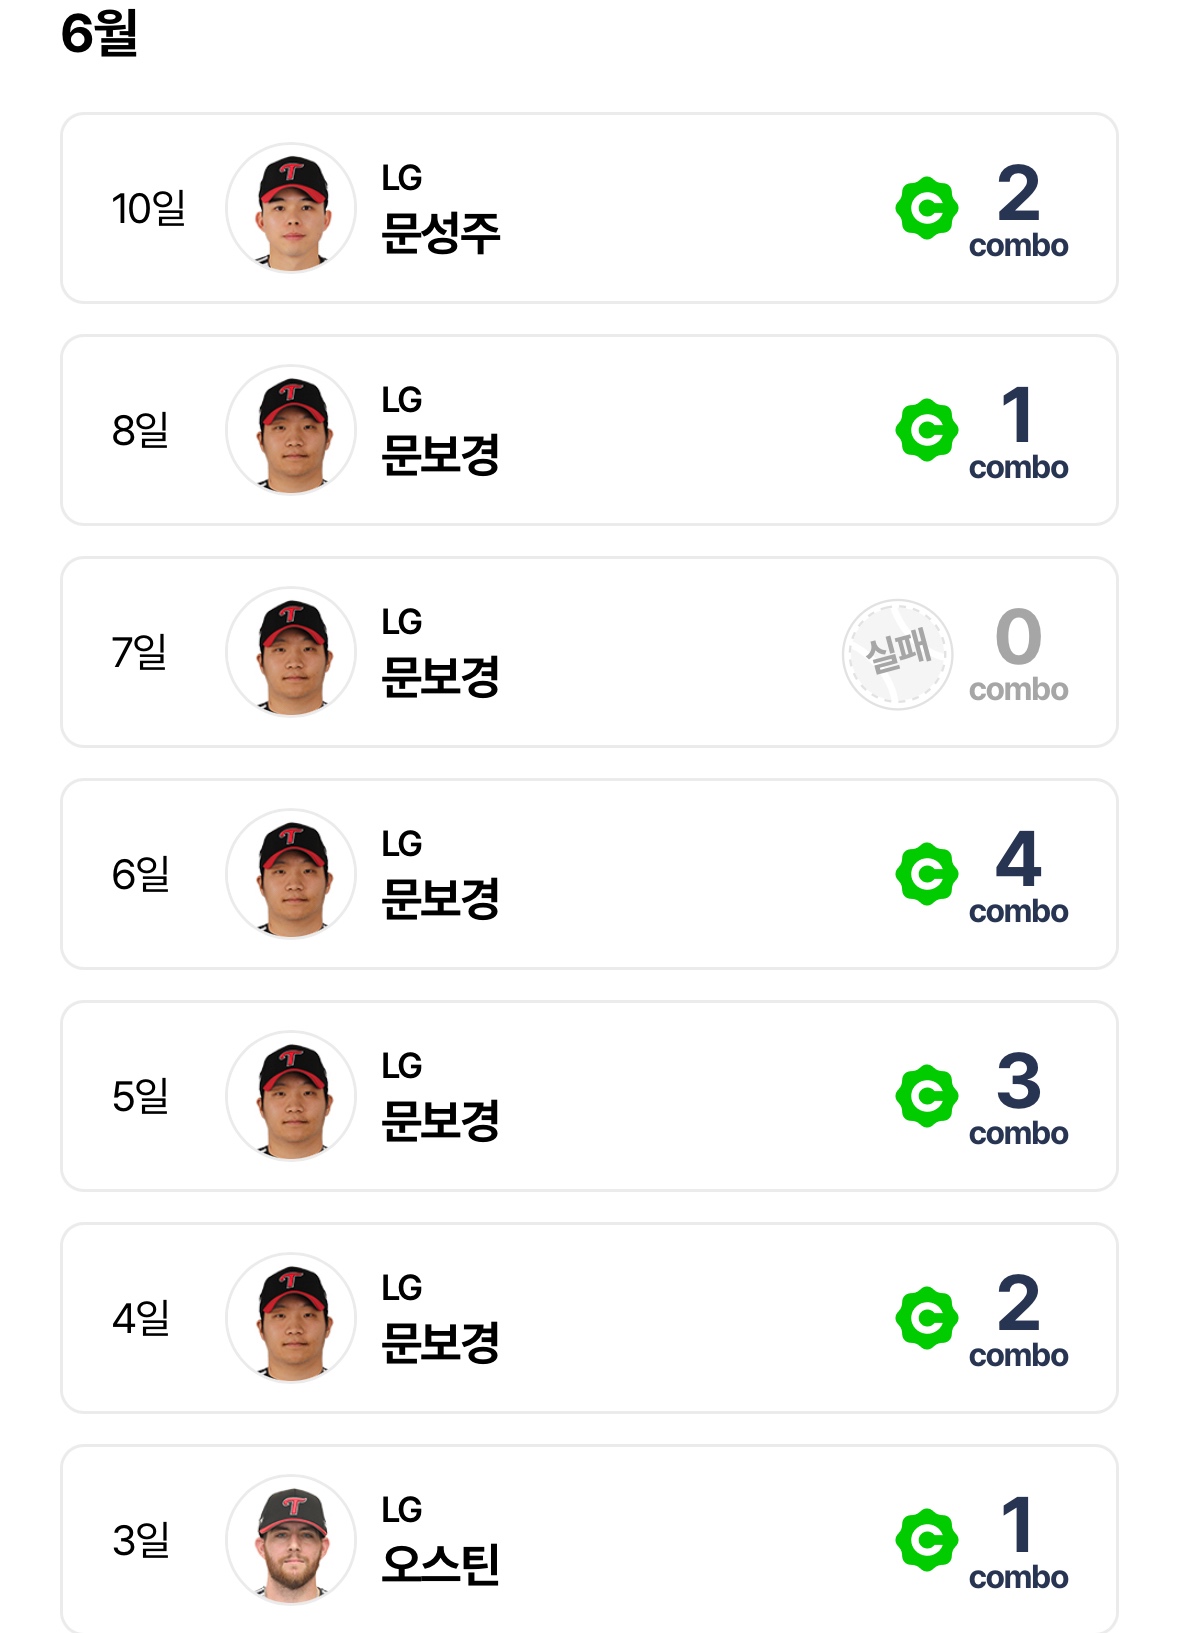Viewport: 1179px width, 1633px height.
Task: Tap 문보경 name on 6일 card
Action: pos(440,899)
